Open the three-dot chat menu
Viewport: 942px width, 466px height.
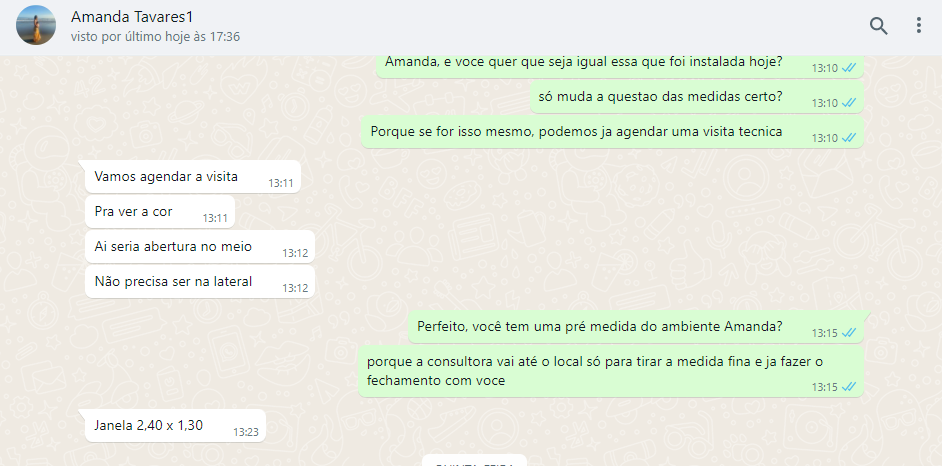click(x=919, y=25)
